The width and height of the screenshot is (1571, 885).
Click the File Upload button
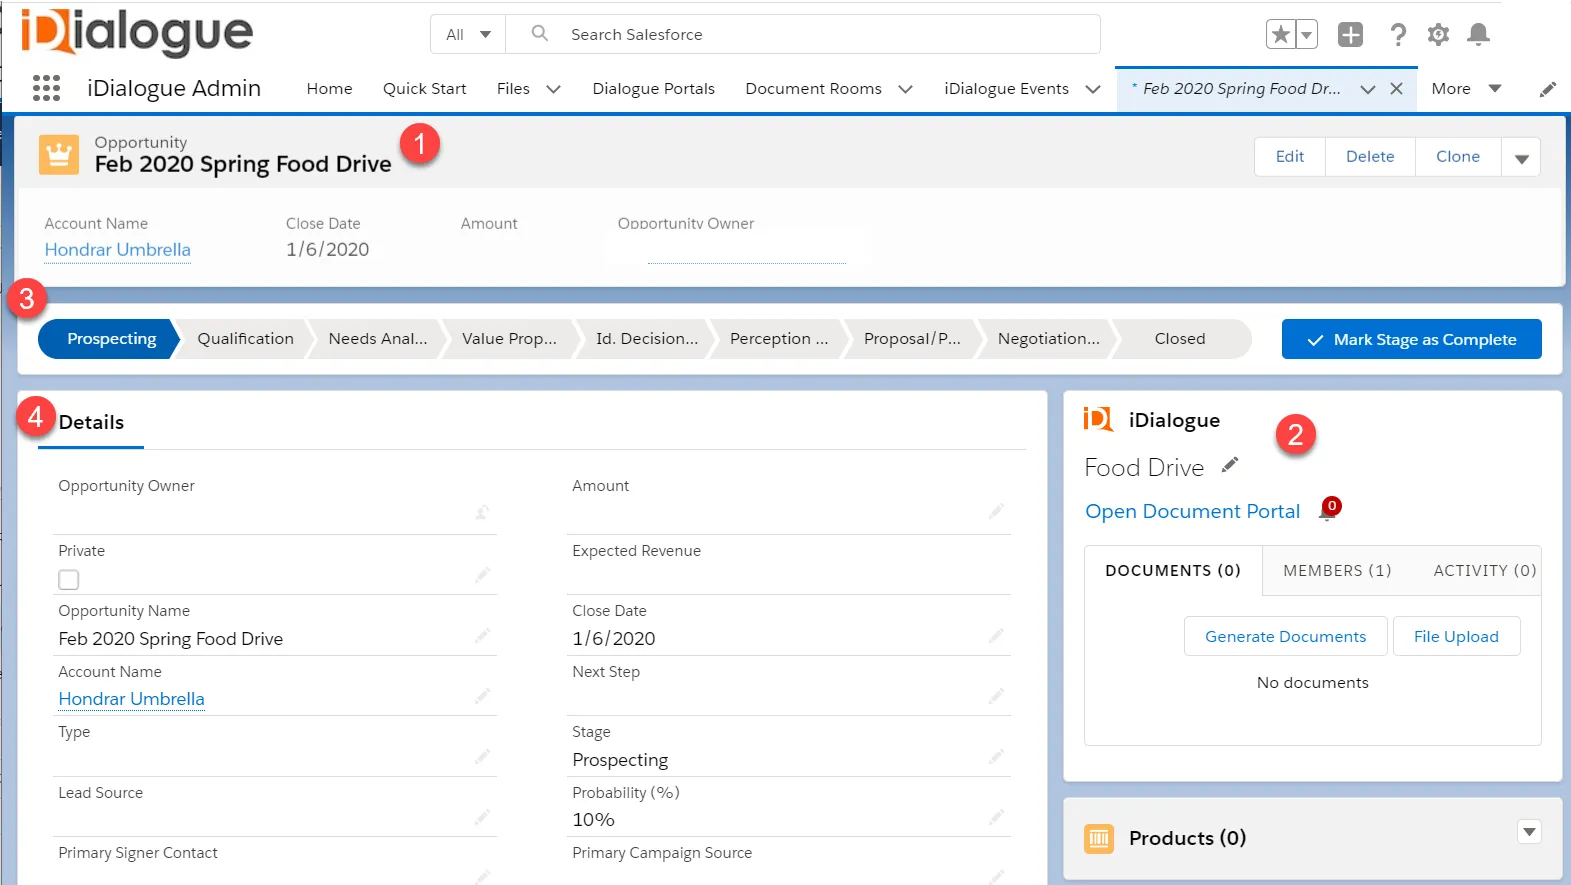1456,636
